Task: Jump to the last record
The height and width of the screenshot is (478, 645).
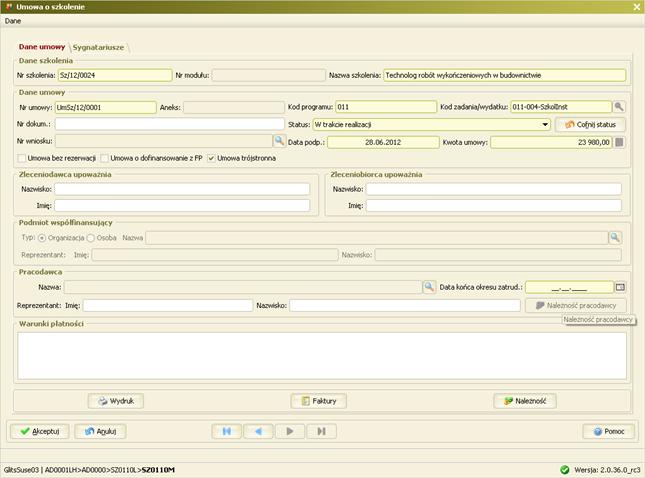Action: point(322,431)
